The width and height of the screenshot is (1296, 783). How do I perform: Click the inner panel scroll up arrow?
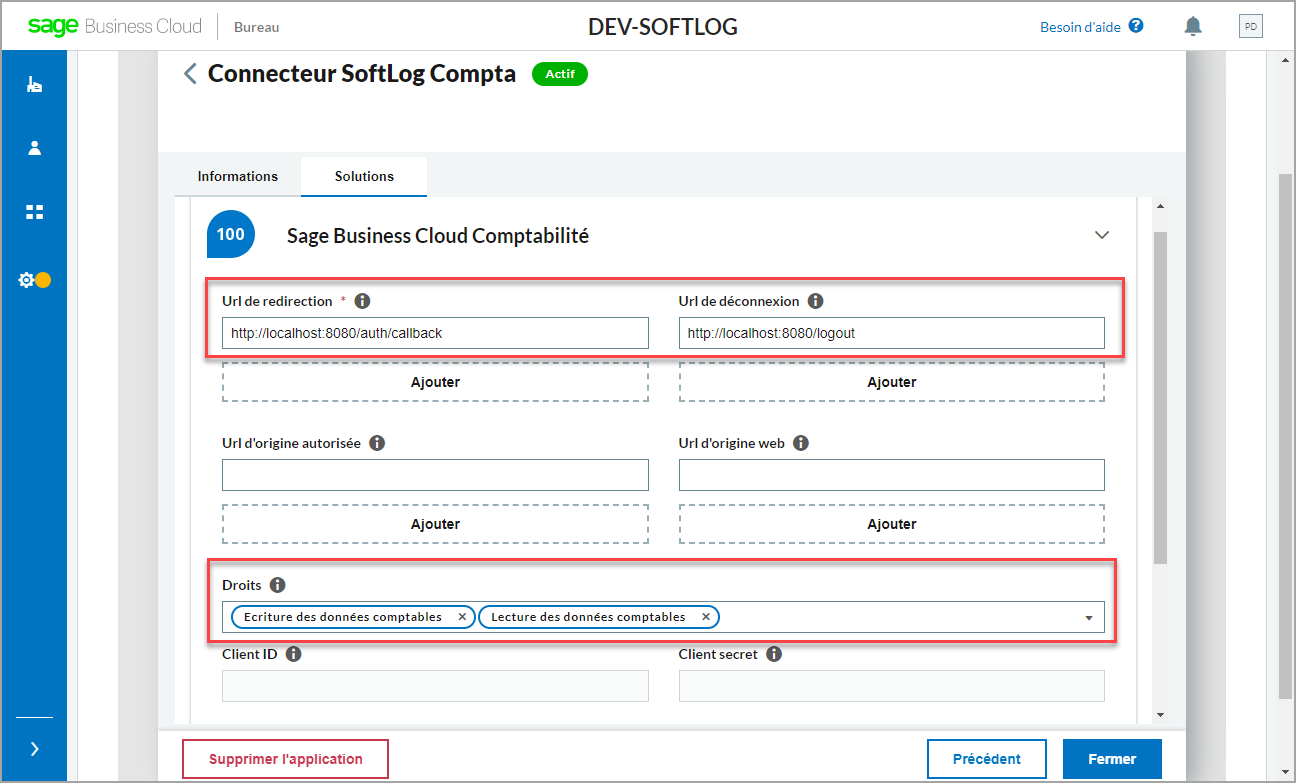click(x=1160, y=206)
